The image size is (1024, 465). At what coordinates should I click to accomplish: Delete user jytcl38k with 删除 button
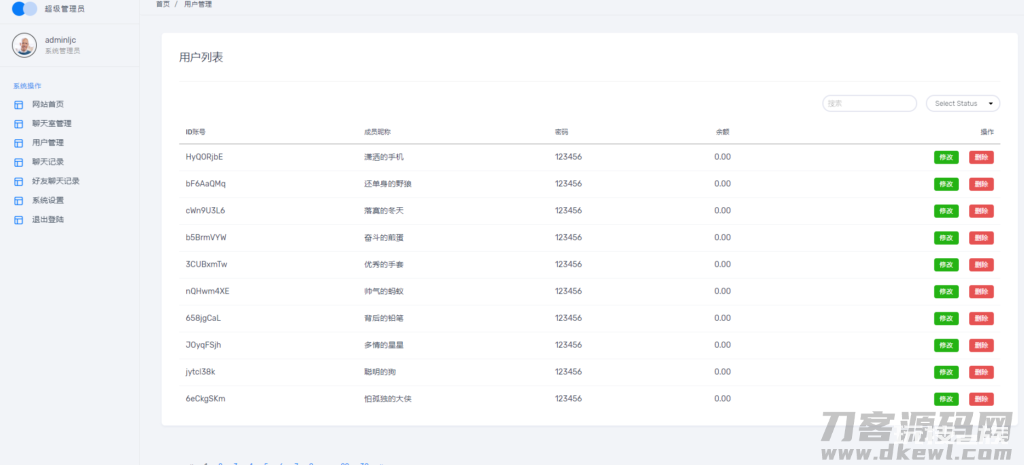981,372
